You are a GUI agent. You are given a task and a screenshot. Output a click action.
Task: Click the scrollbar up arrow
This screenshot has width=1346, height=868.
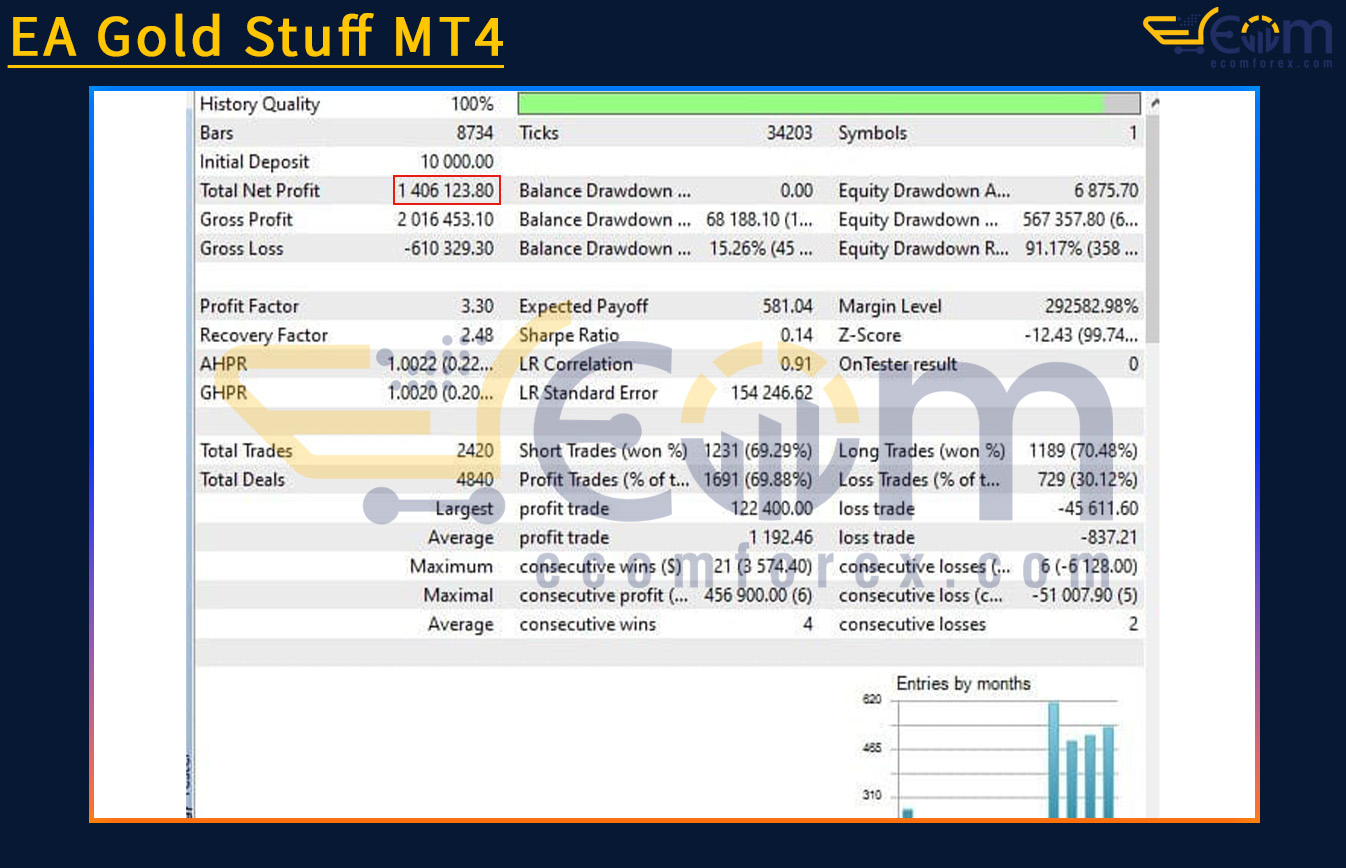[1155, 103]
